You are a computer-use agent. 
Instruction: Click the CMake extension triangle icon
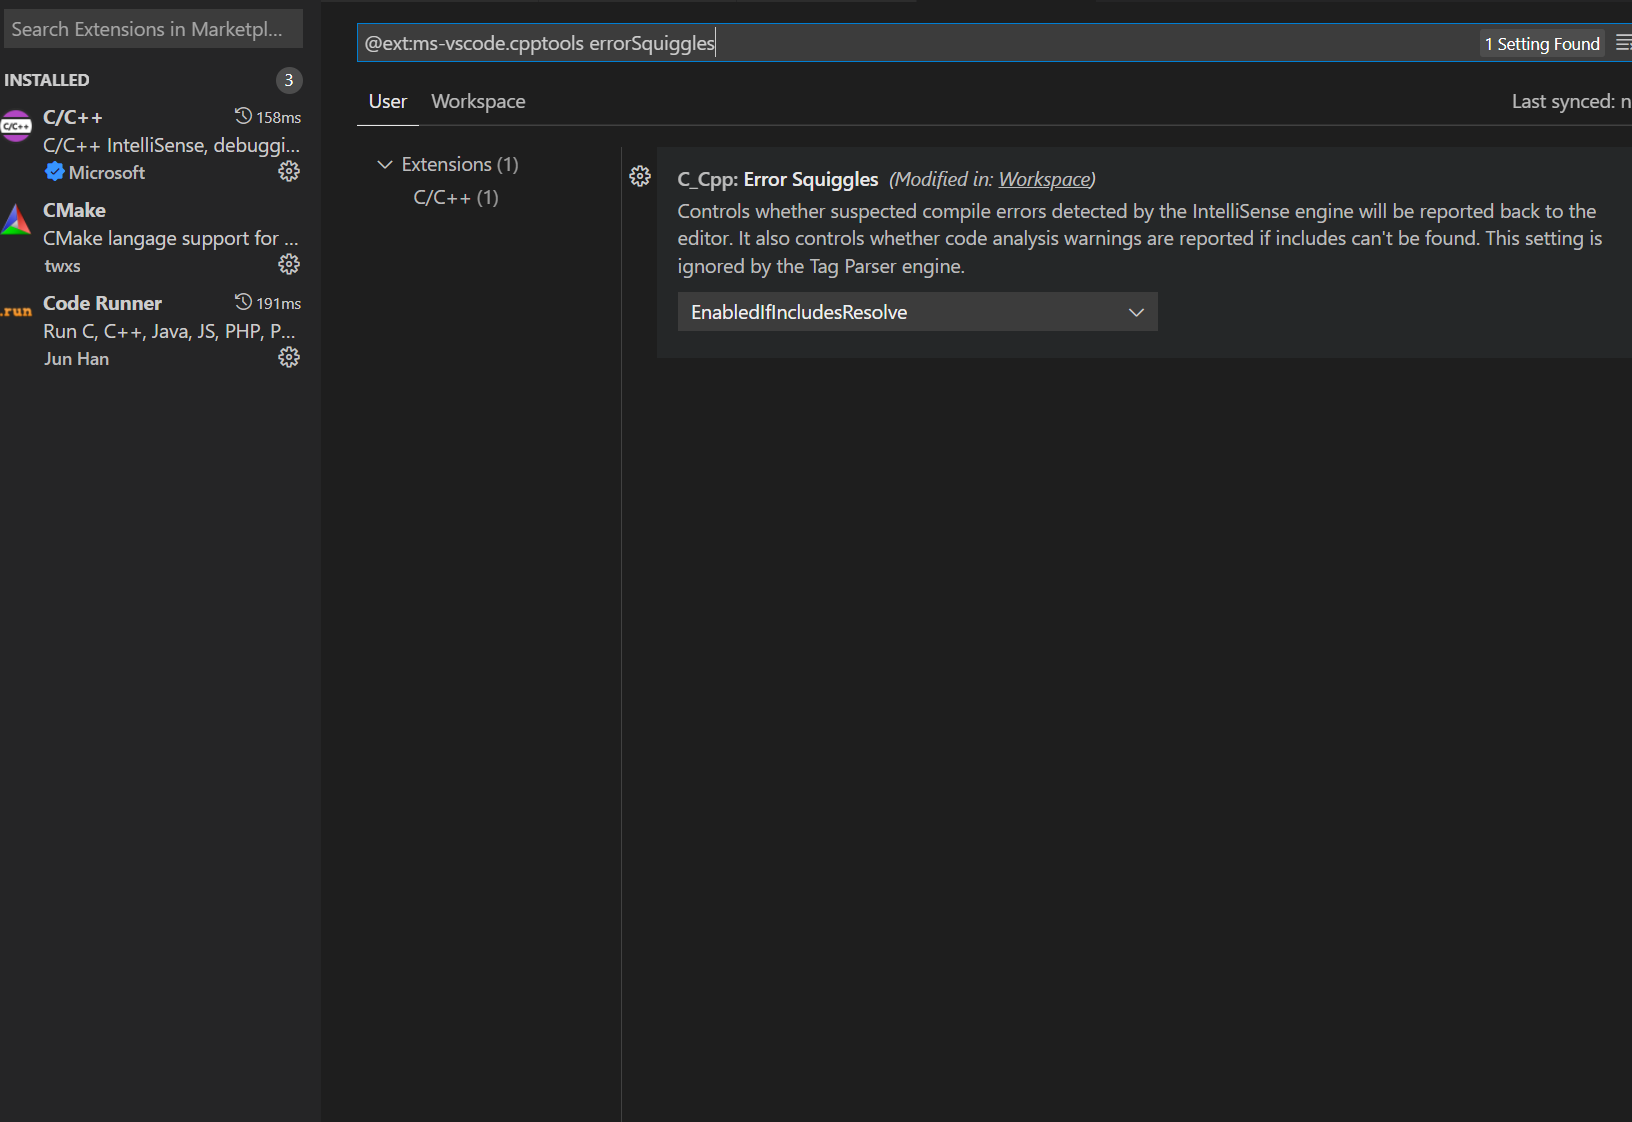(16, 219)
